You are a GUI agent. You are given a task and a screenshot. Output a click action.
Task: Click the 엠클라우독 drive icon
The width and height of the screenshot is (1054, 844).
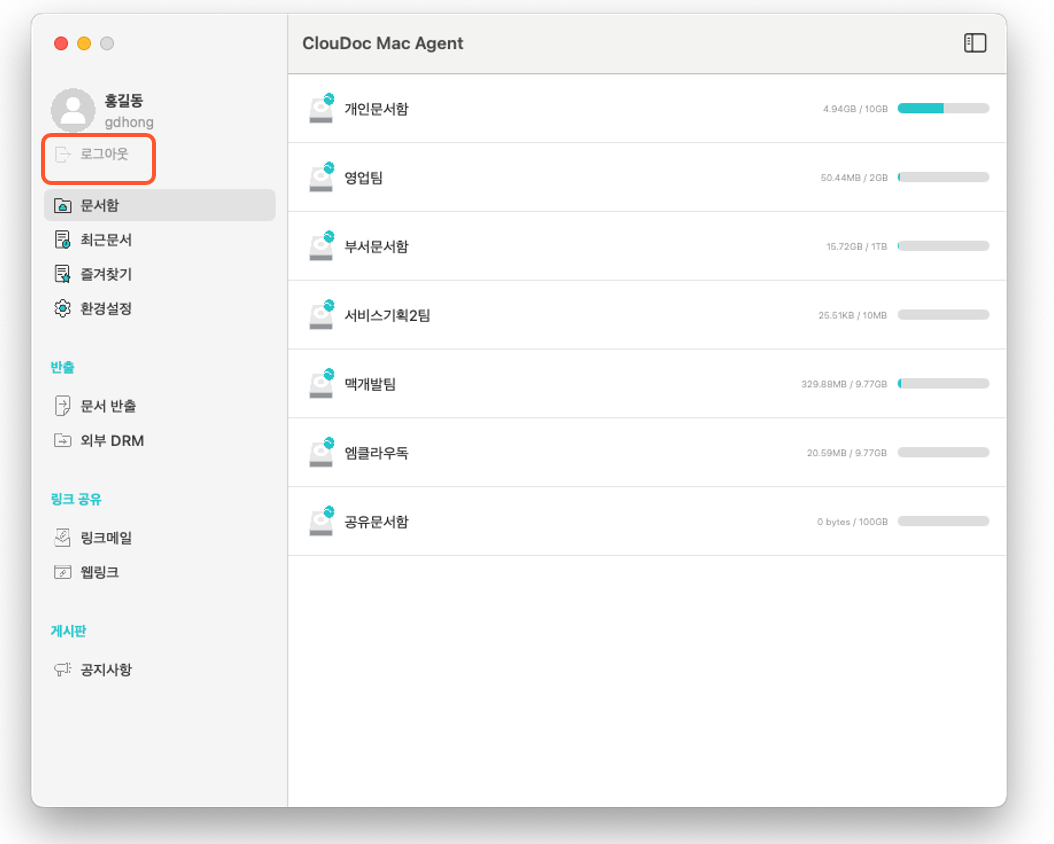tap(321, 452)
